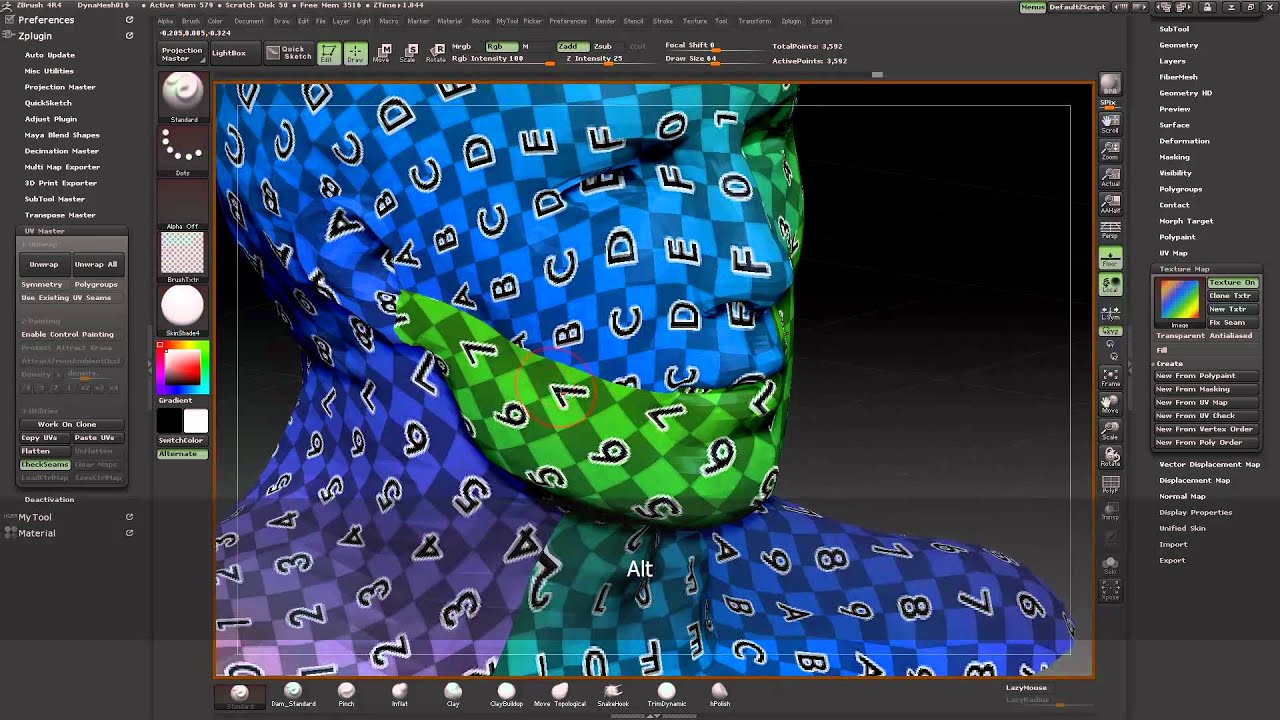
Task: Select the hPolish brush at bottom
Action: 720,695
